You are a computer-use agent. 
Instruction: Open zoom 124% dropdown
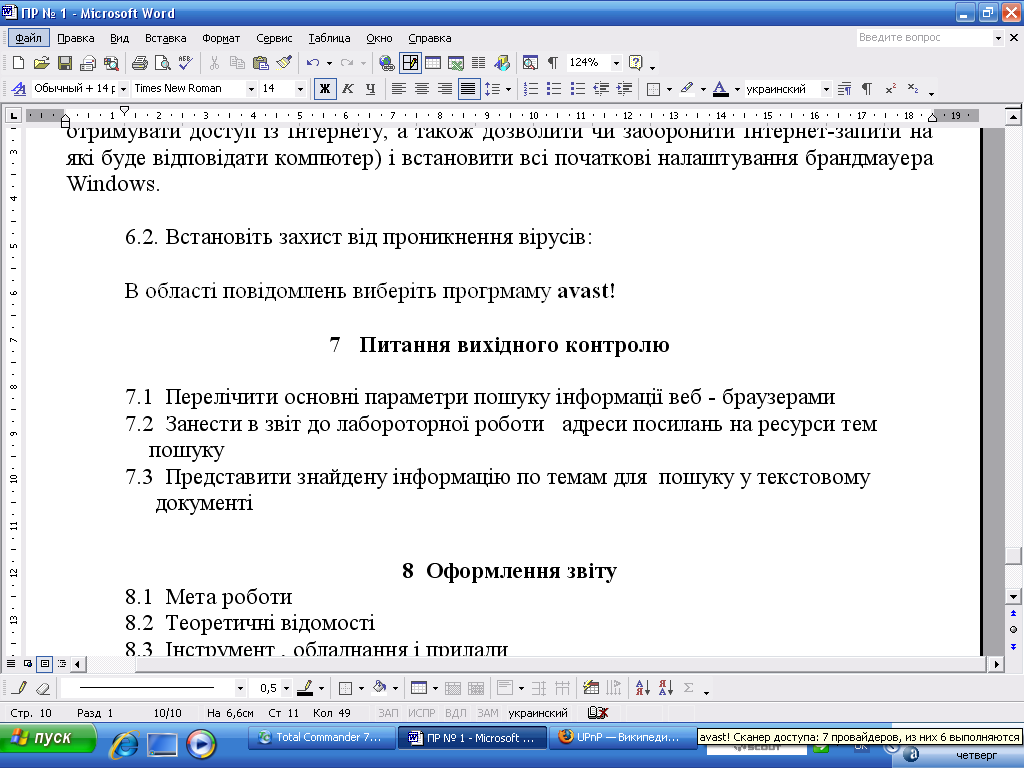tap(616, 63)
